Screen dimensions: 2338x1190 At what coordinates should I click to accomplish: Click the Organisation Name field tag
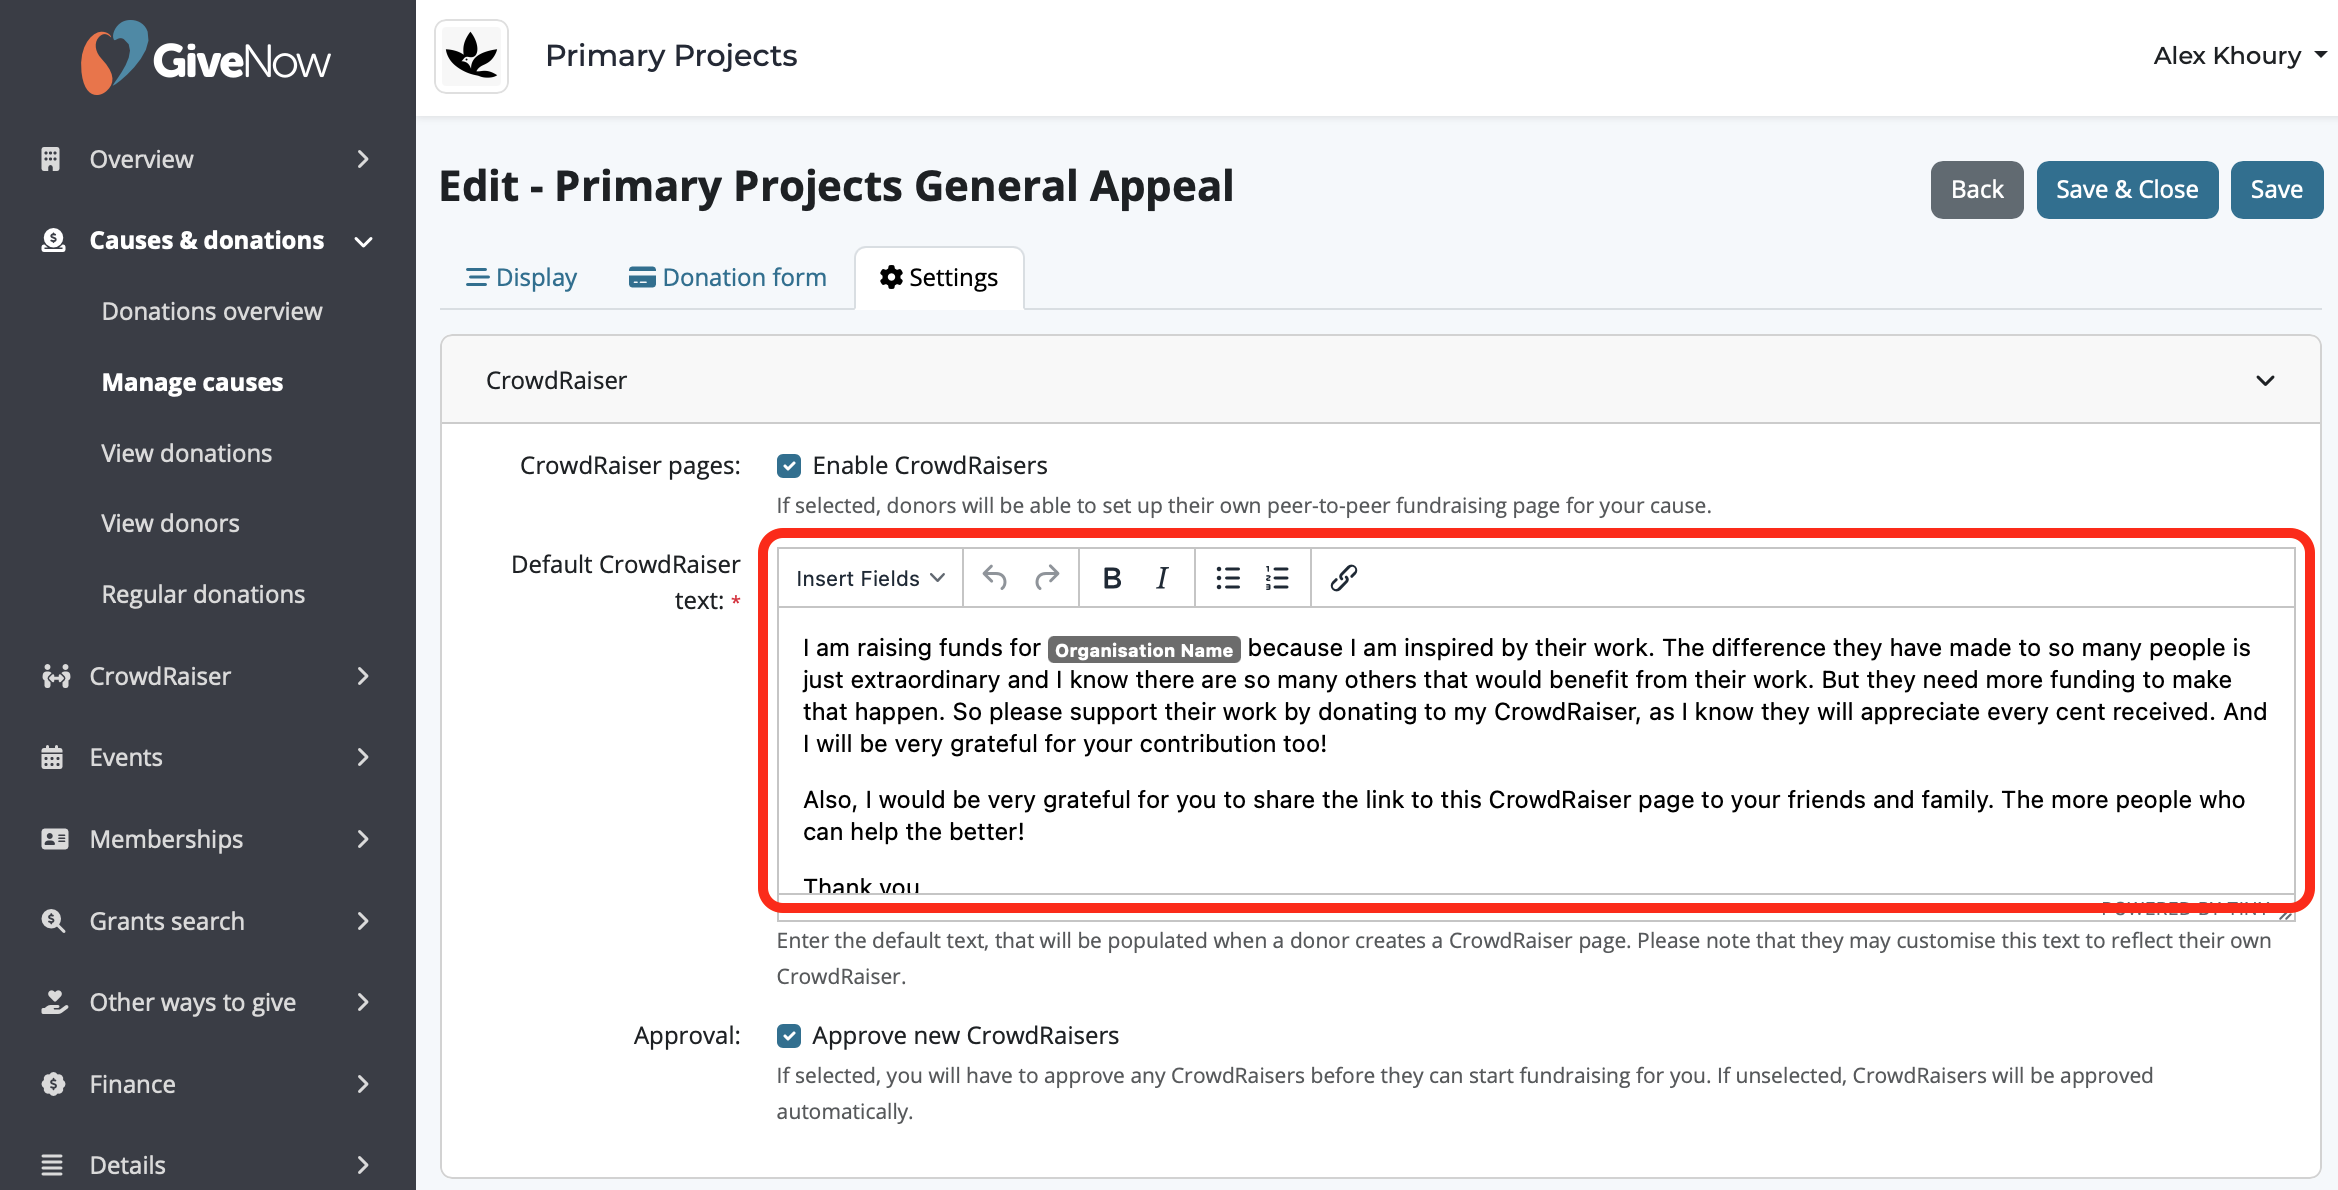click(1144, 650)
